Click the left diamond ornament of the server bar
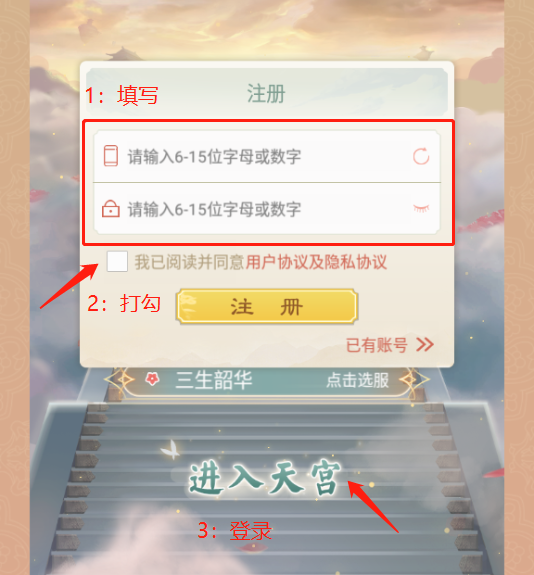The height and width of the screenshot is (575, 534). pyautogui.click(x=120, y=380)
